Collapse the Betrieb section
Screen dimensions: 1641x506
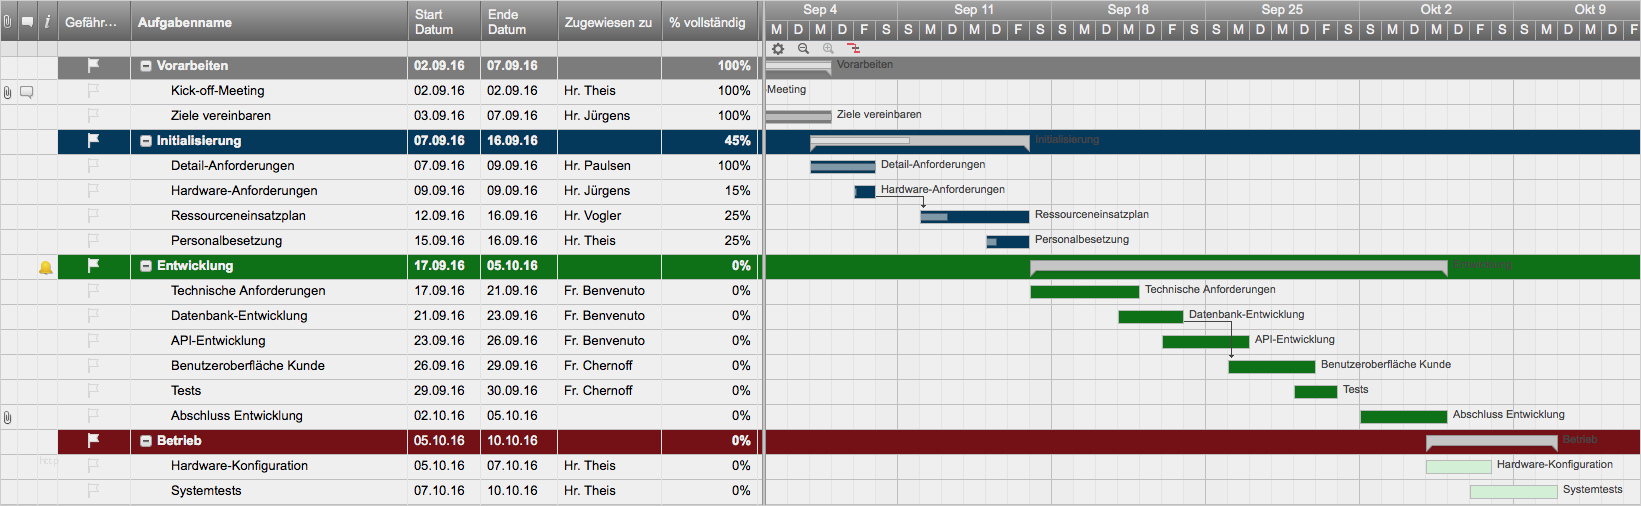tap(146, 441)
